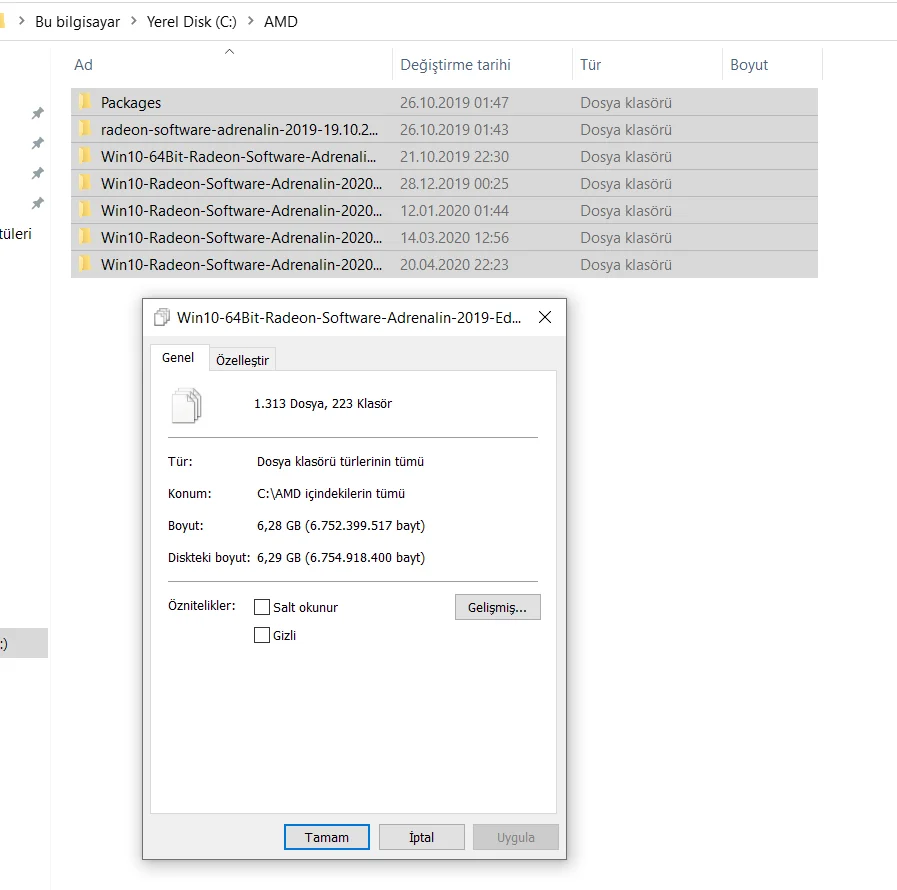Viewport: 897px width, 890px height.
Task: Click size value 6,28 GB (6.752.399.517 bayt)
Action: pos(341,525)
